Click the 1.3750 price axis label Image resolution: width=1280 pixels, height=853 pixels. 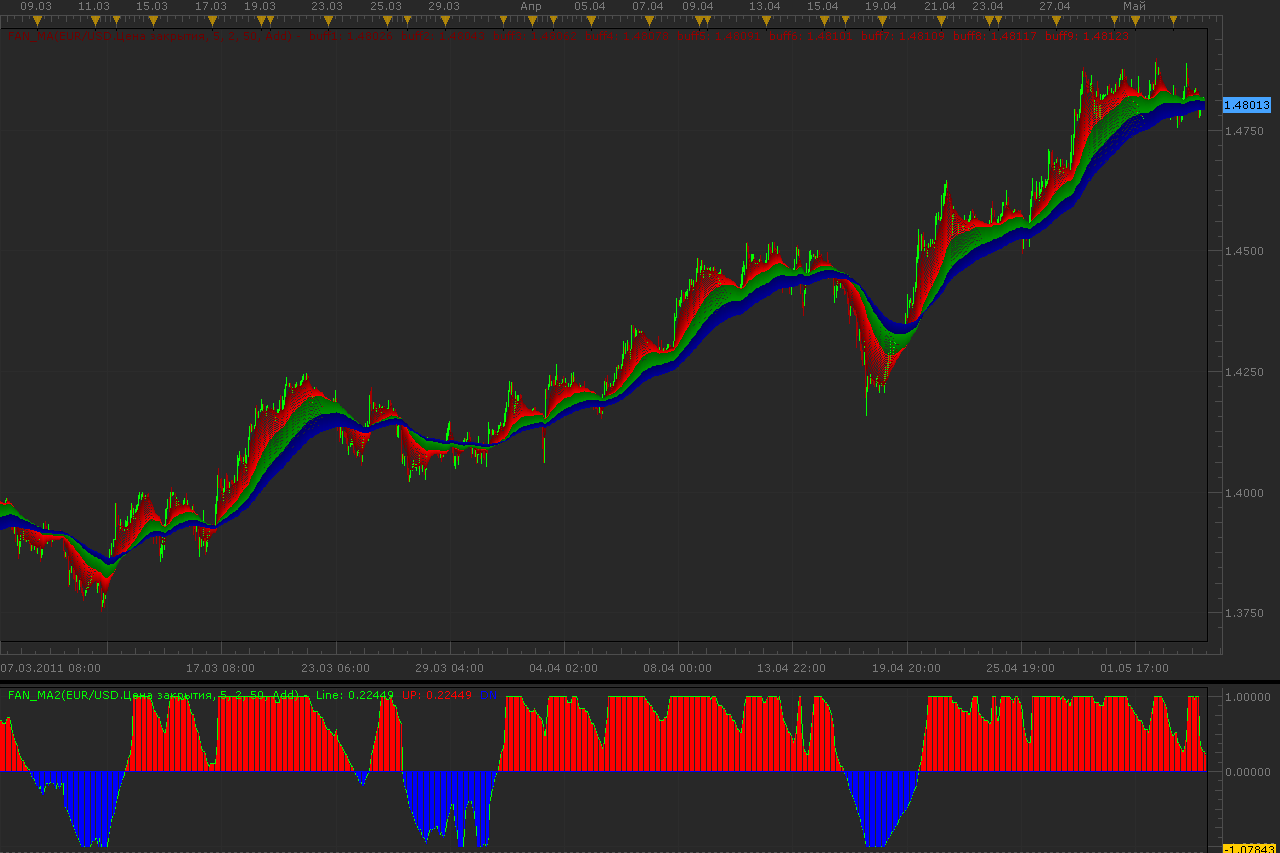(x=1245, y=614)
